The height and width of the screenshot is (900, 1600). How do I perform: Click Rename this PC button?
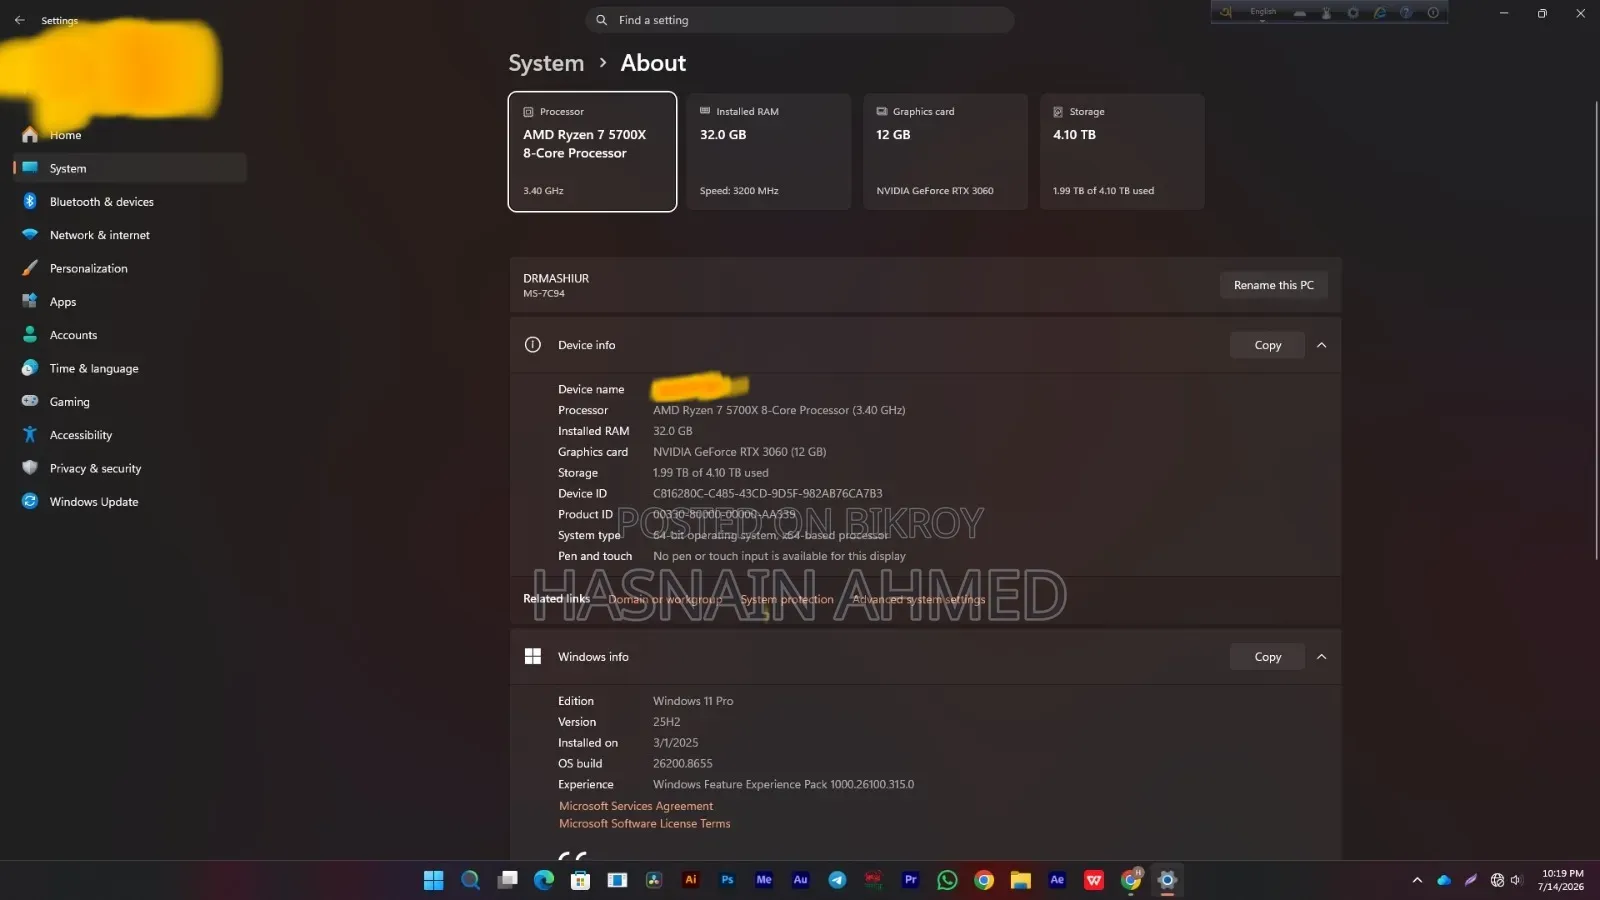coord(1273,285)
